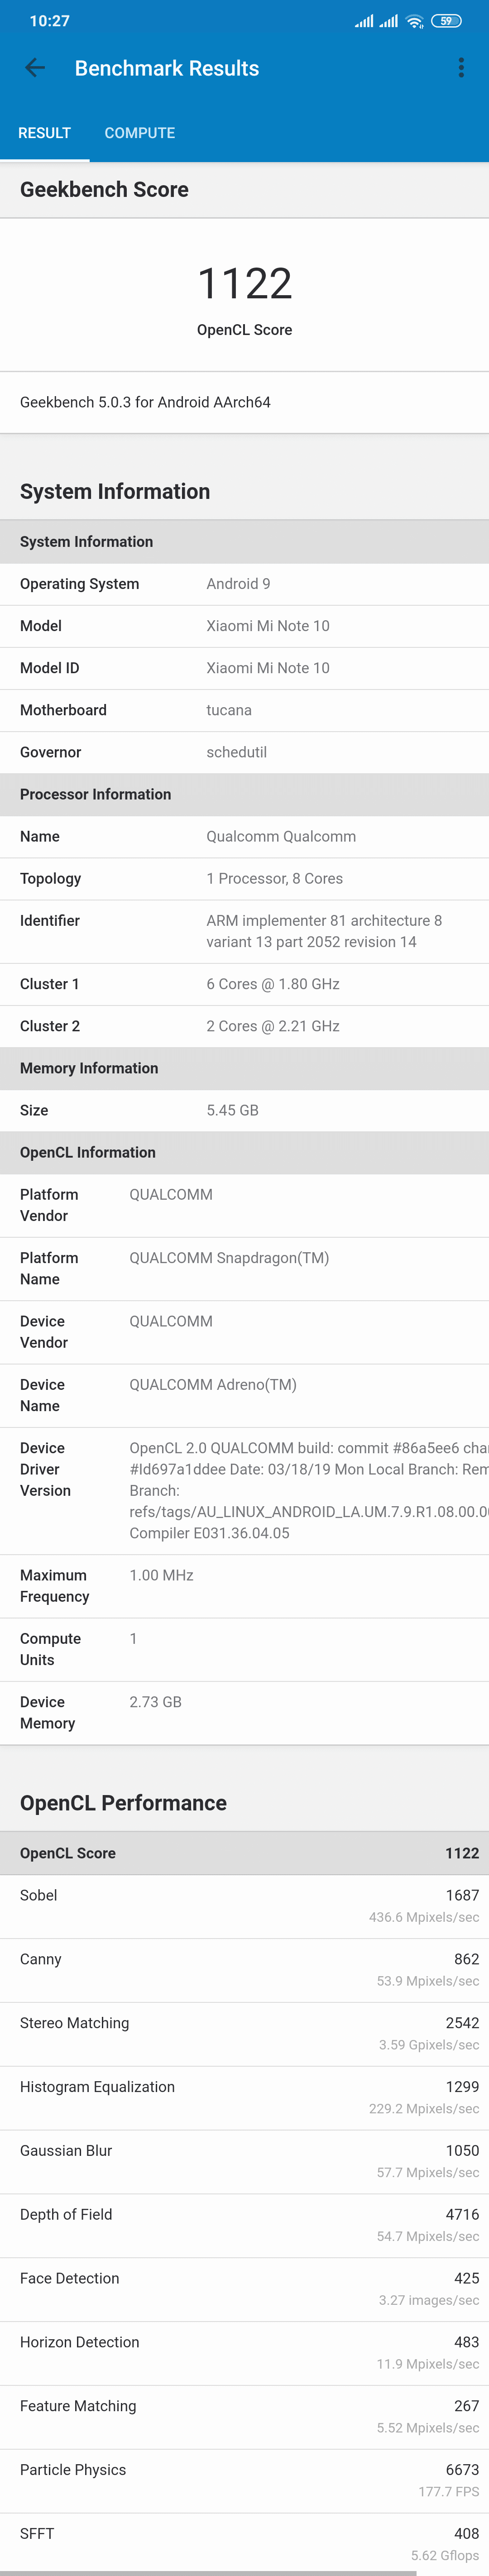489x2576 pixels.
Task: Tap the battery indicator showing 59
Action: tap(447, 21)
